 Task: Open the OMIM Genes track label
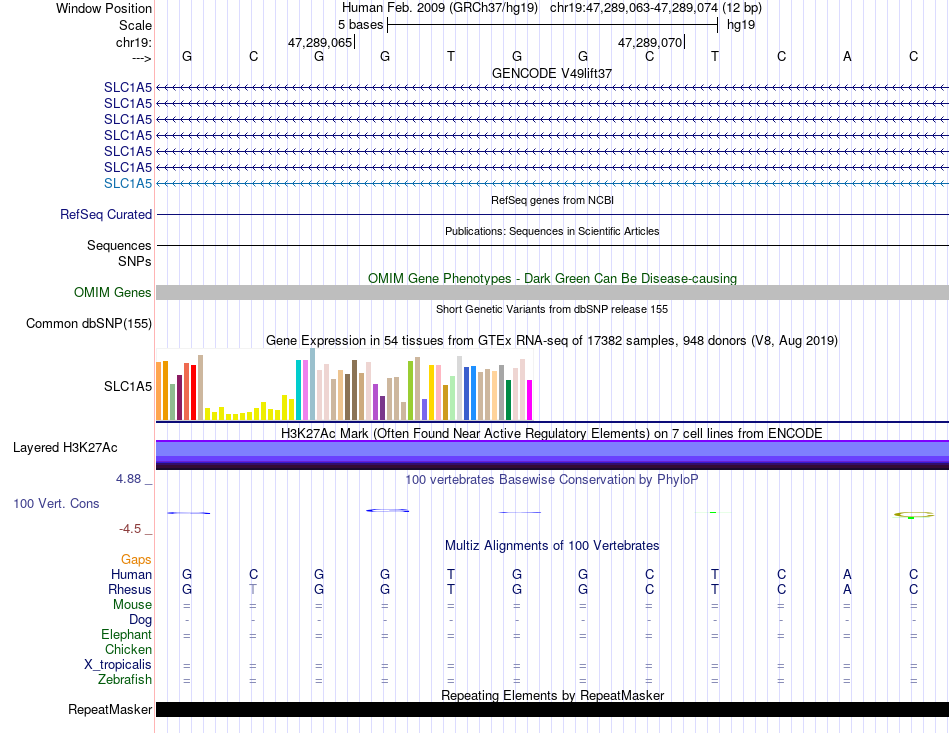click(x=113, y=293)
